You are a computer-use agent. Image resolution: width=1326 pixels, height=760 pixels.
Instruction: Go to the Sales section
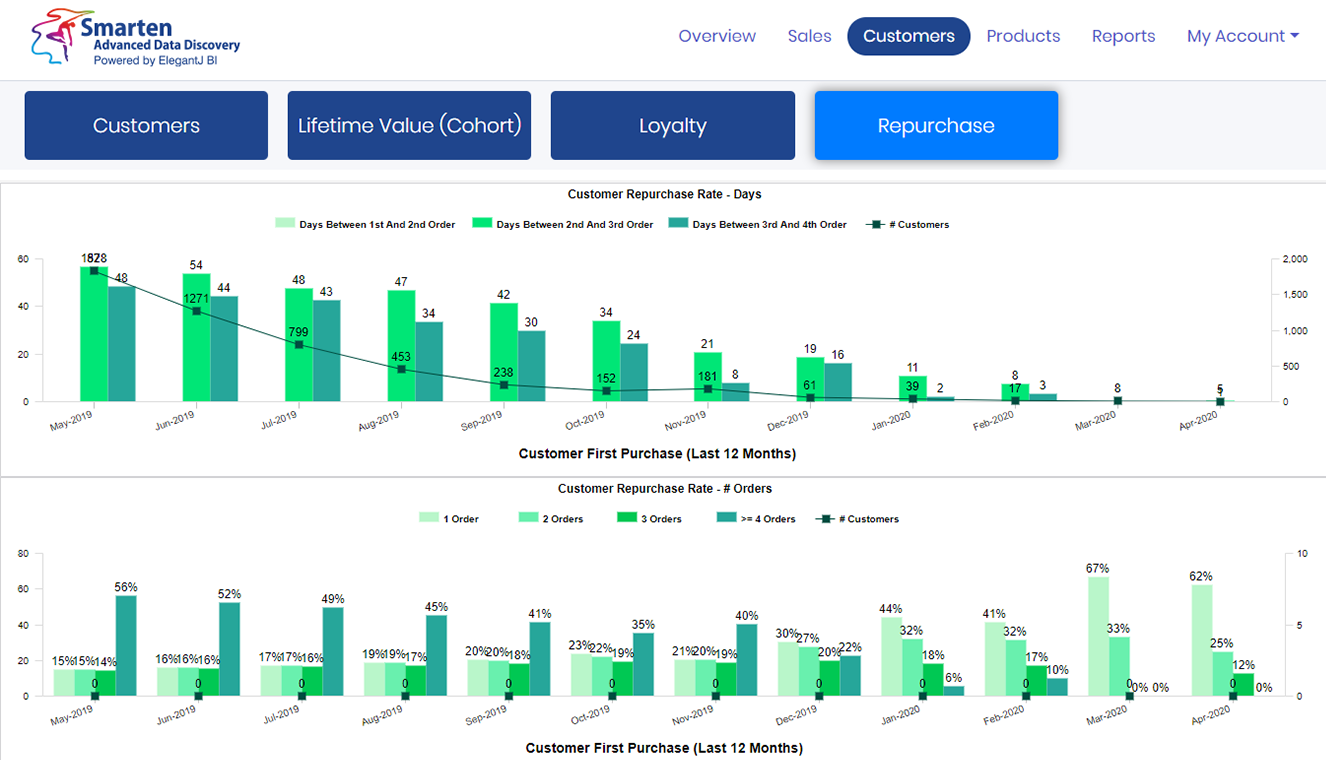tap(809, 36)
